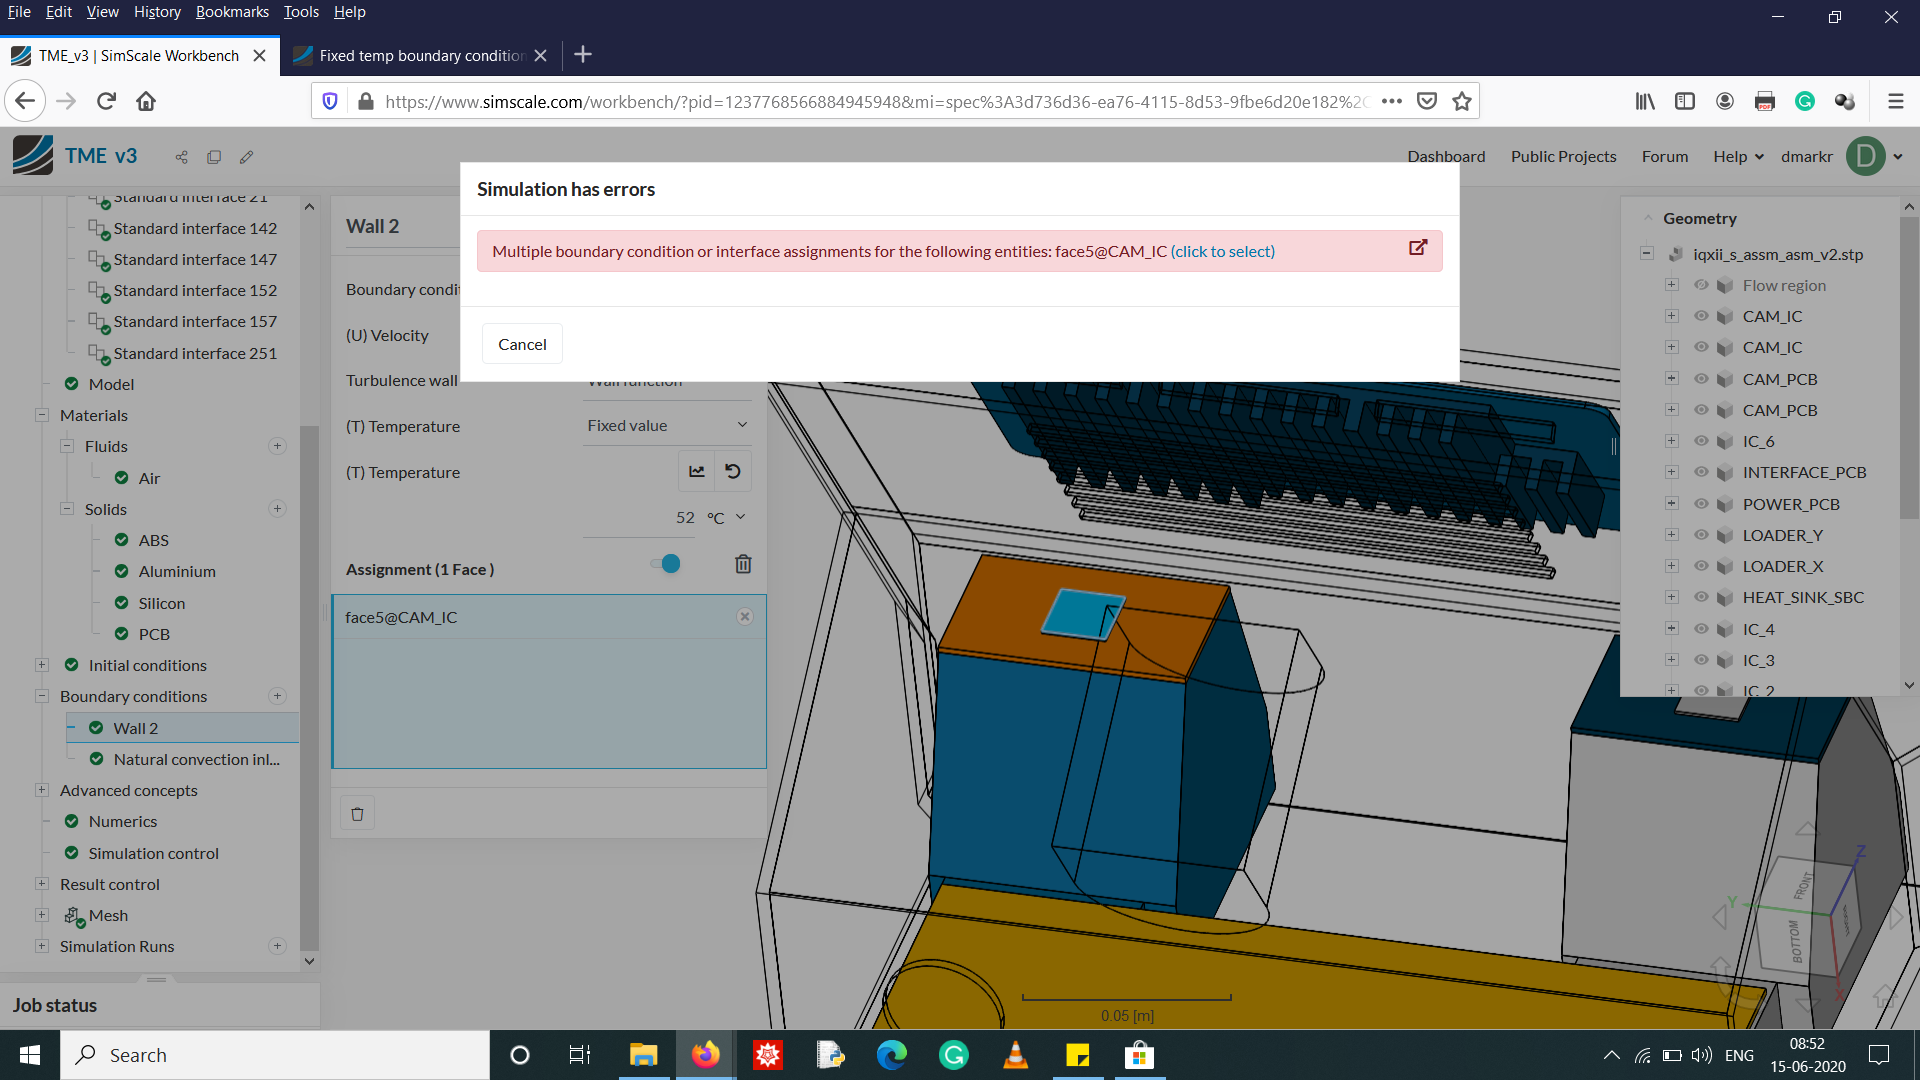
Task: Toggle visibility of HEAT_SINK_SBC part
Action: point(1701,597)
